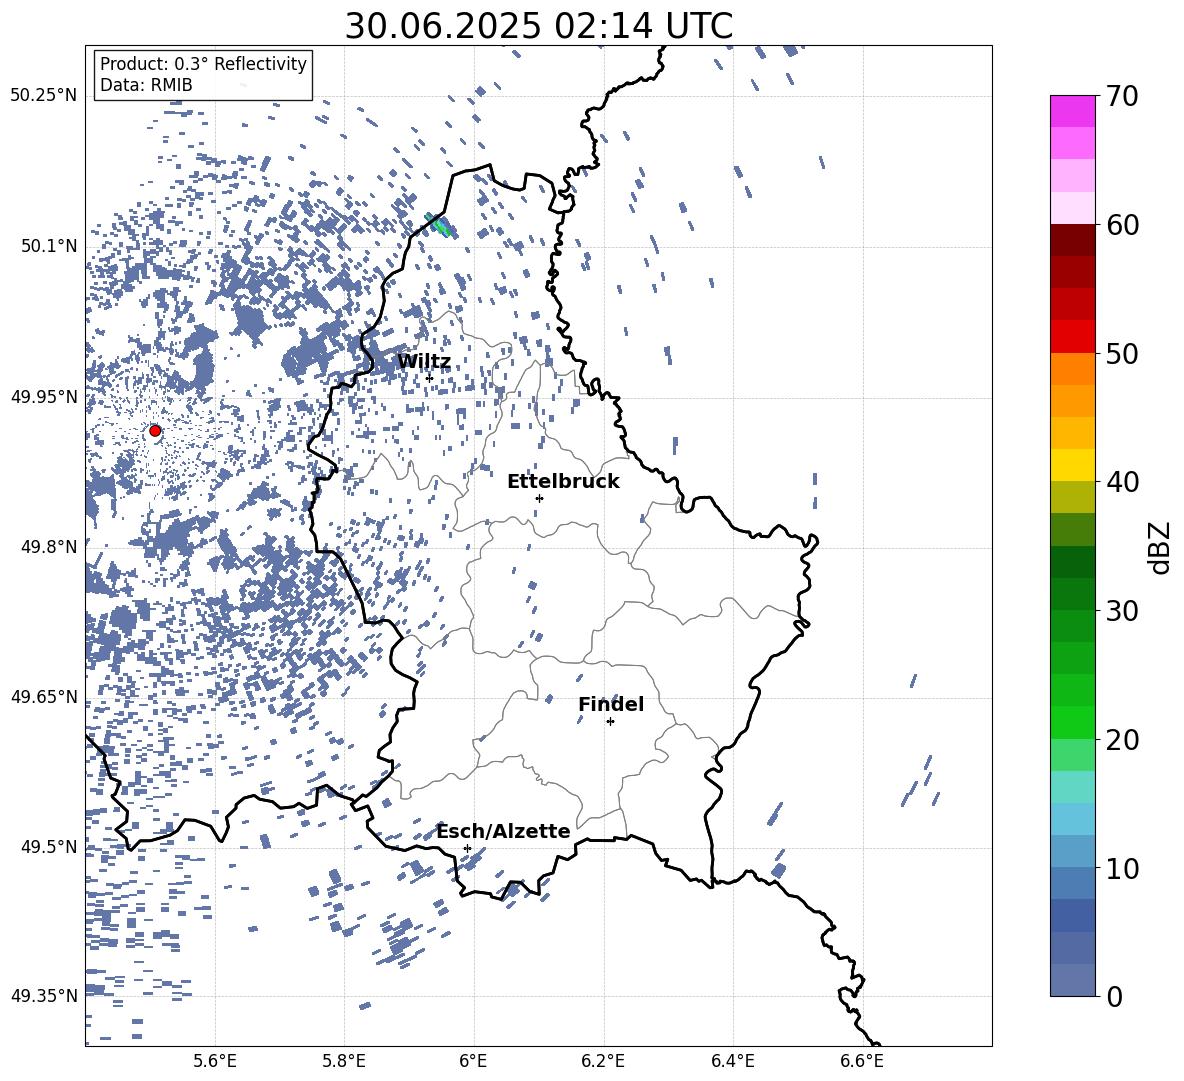Click the Ettelbruck station label
The height and width of the screenshot is (1081, 1184).
[x=563, y=482]
